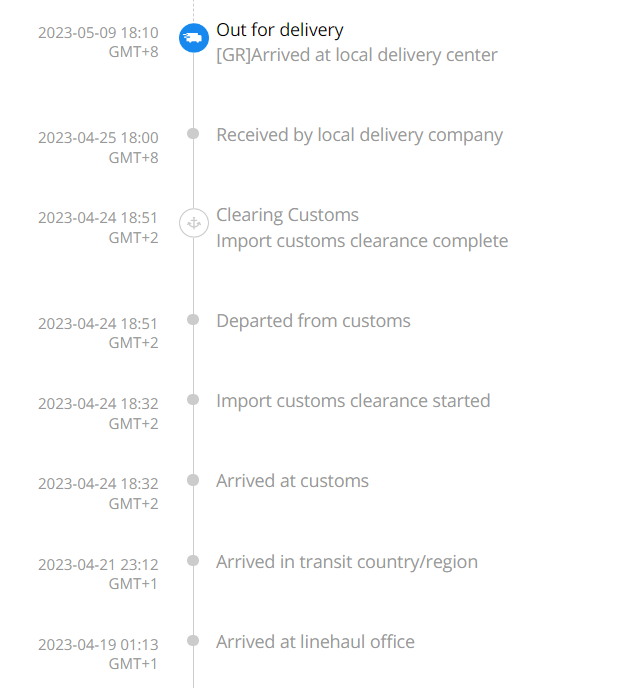The width and height of the screenshot is (638, 688).
Task: Click the blue delivery truck icon
Action: click(194, 38)
